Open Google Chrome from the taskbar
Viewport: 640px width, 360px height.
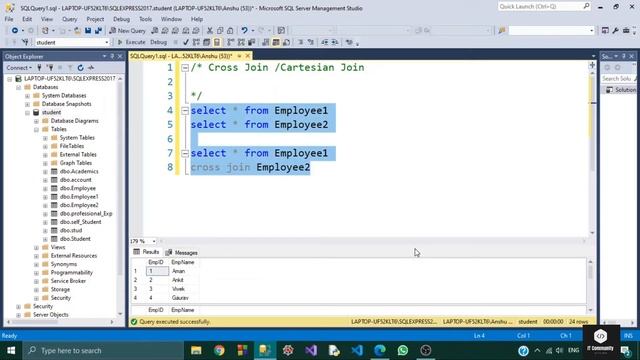tap(219, 351)
